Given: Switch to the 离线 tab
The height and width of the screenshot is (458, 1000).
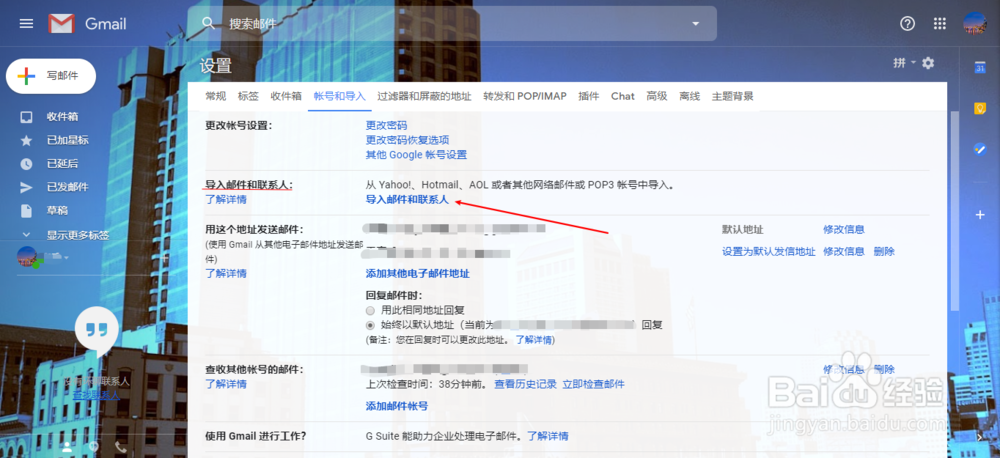Looking at the screenshot, I should click(689, 96).
